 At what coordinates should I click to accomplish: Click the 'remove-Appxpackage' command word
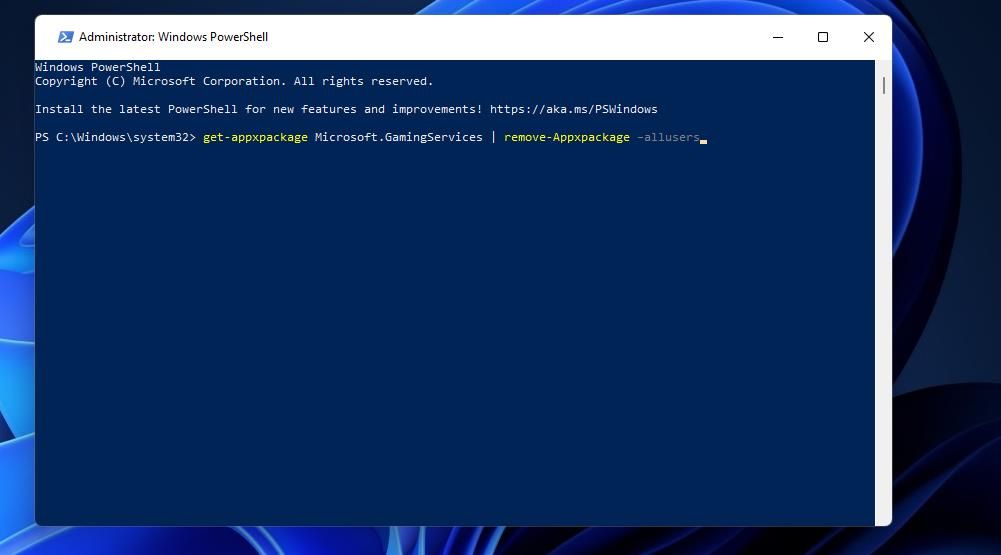567,137
